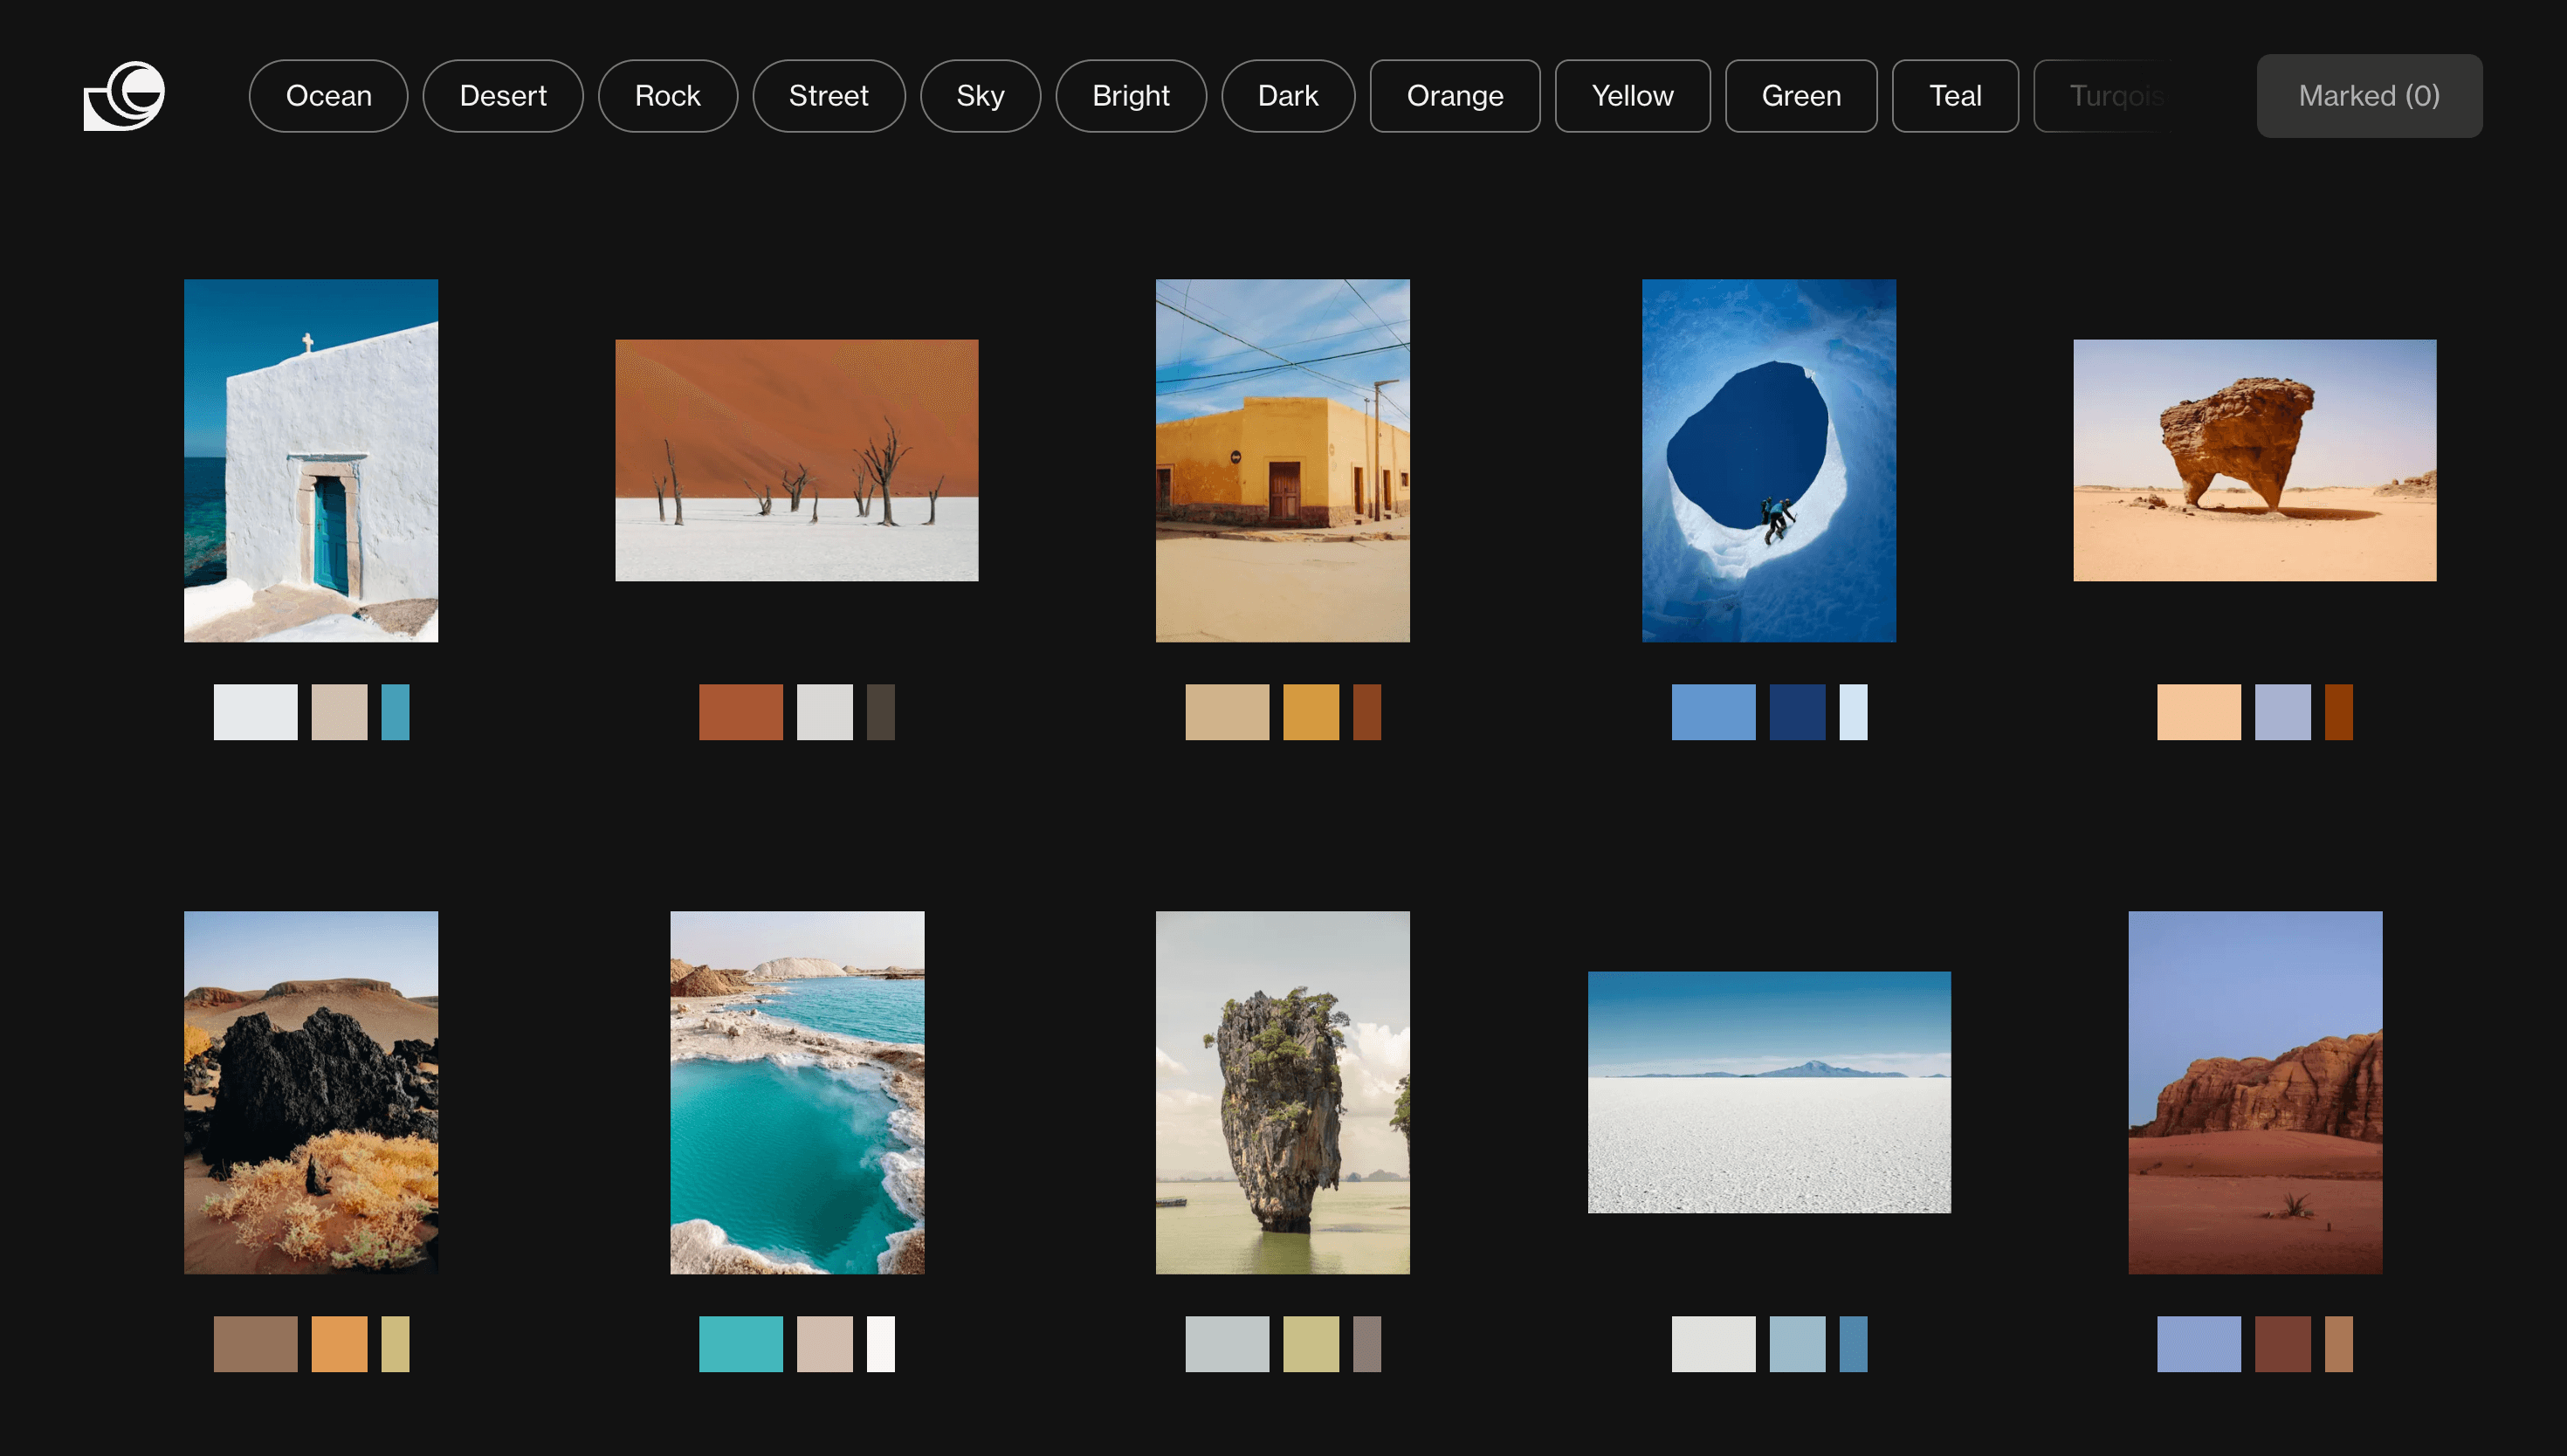Select the Ocean filter

(328, 95)
